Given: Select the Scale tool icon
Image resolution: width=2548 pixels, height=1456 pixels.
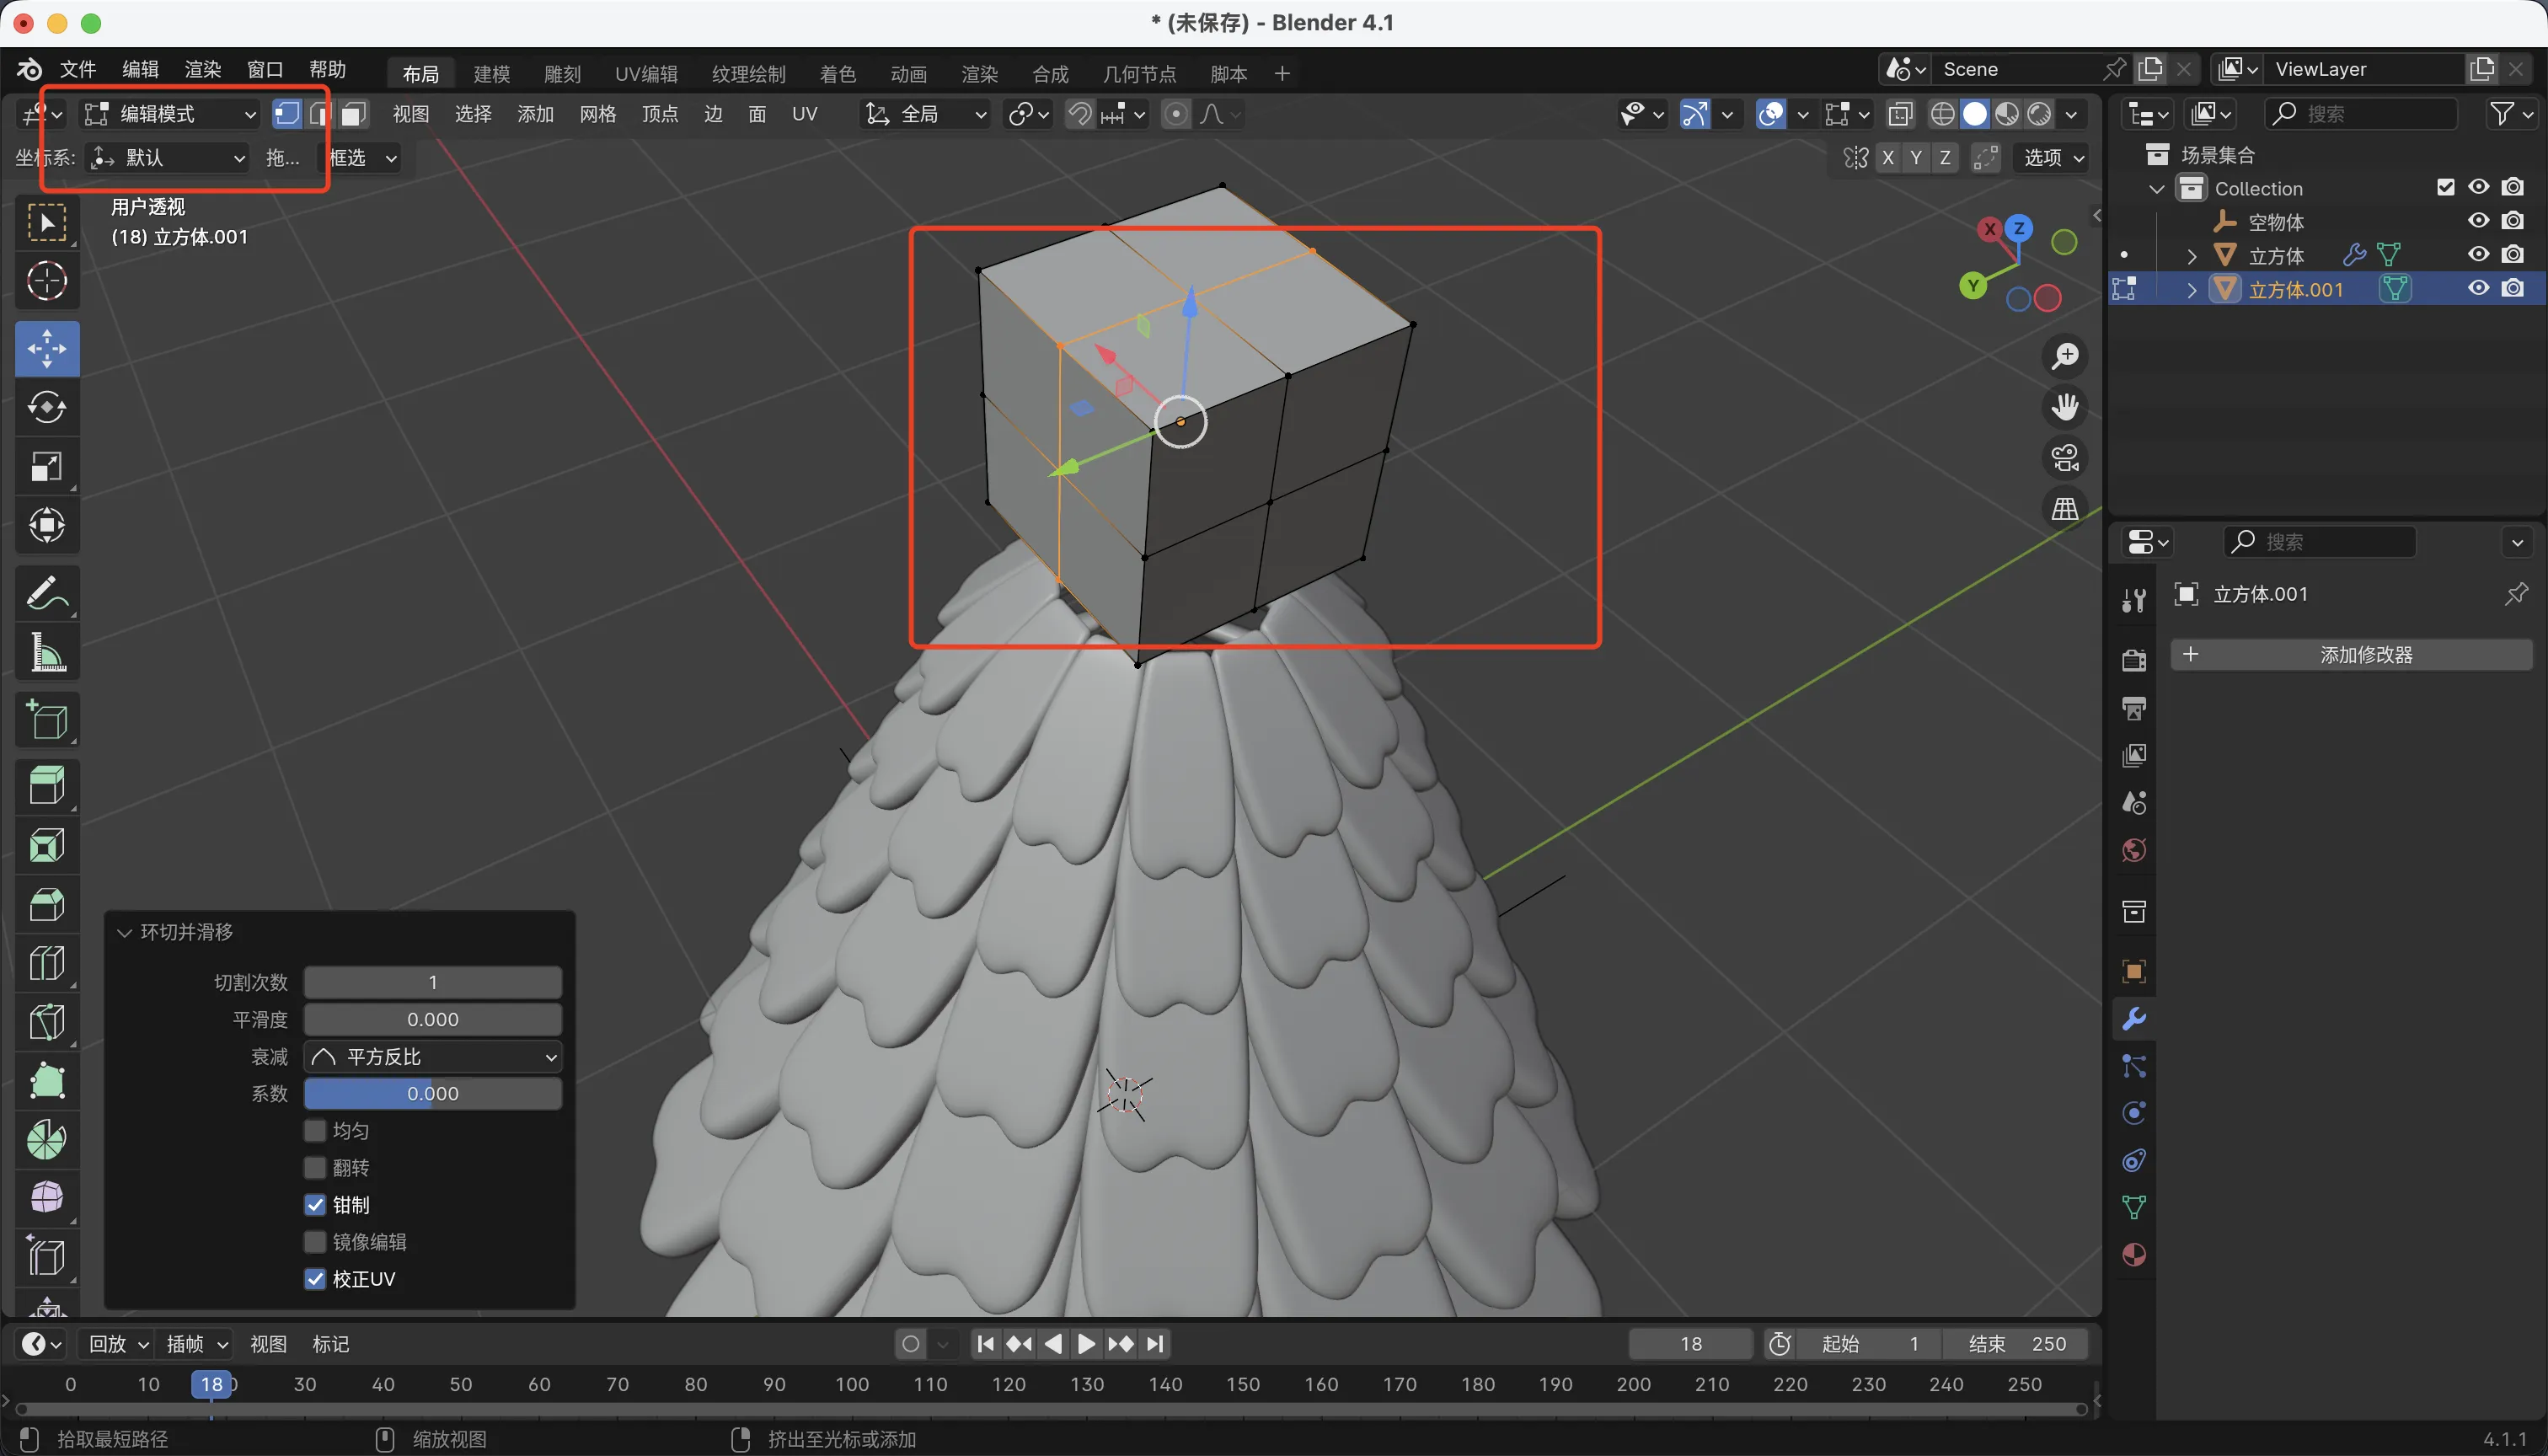Looking at the screenshot, I should click(47, 466).
